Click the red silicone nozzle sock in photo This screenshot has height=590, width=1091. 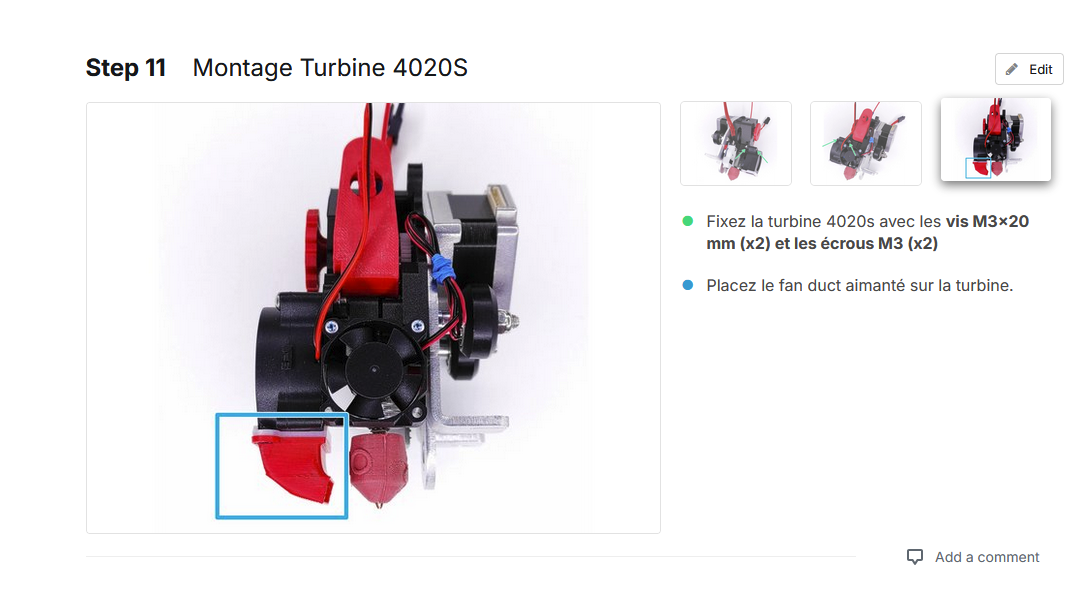pyautogui.click(x=378, y=467)
